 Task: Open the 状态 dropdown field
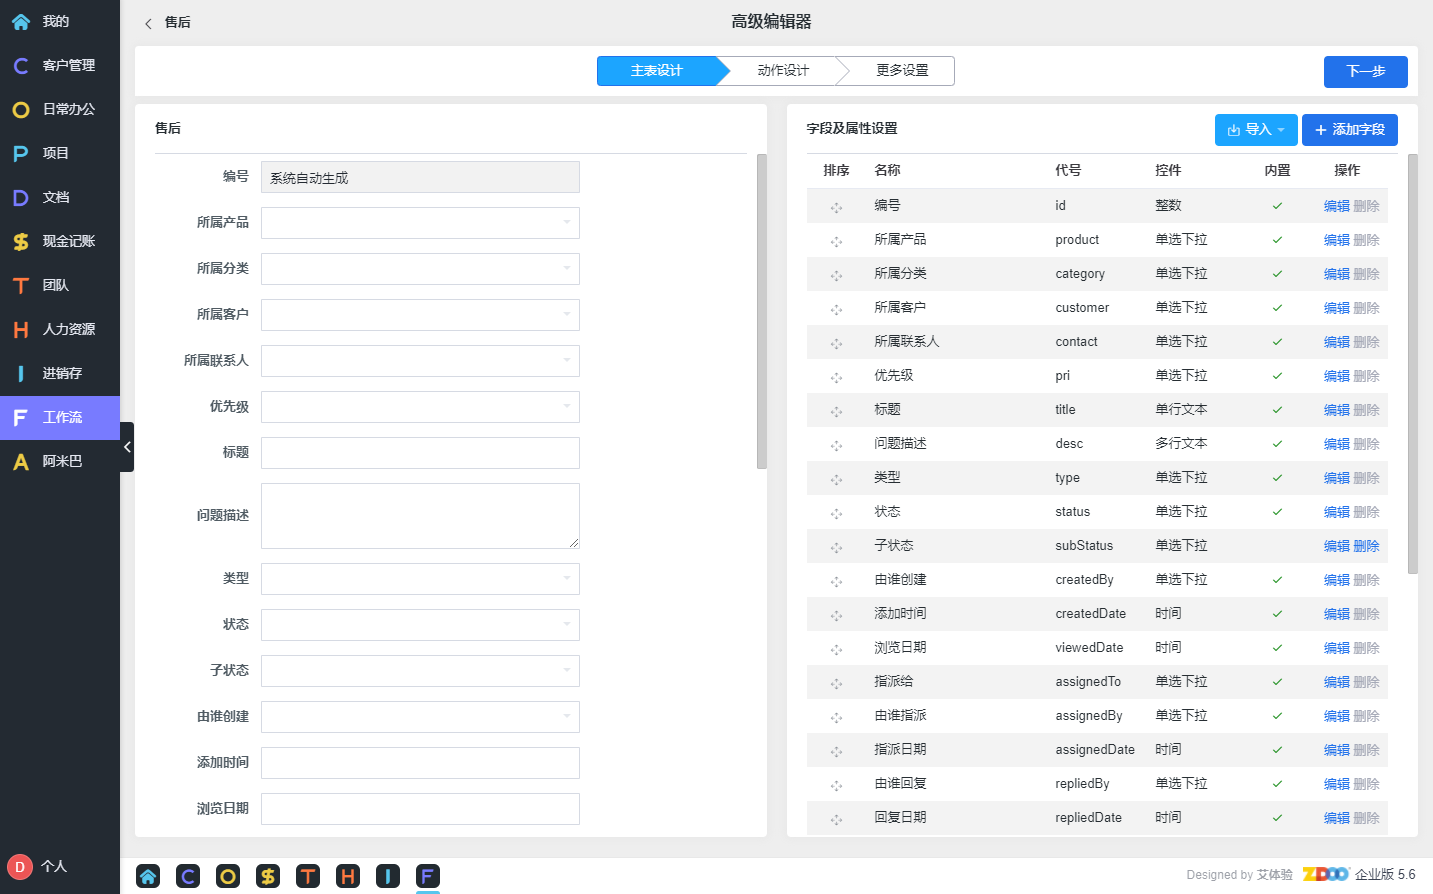coord(420,625)
